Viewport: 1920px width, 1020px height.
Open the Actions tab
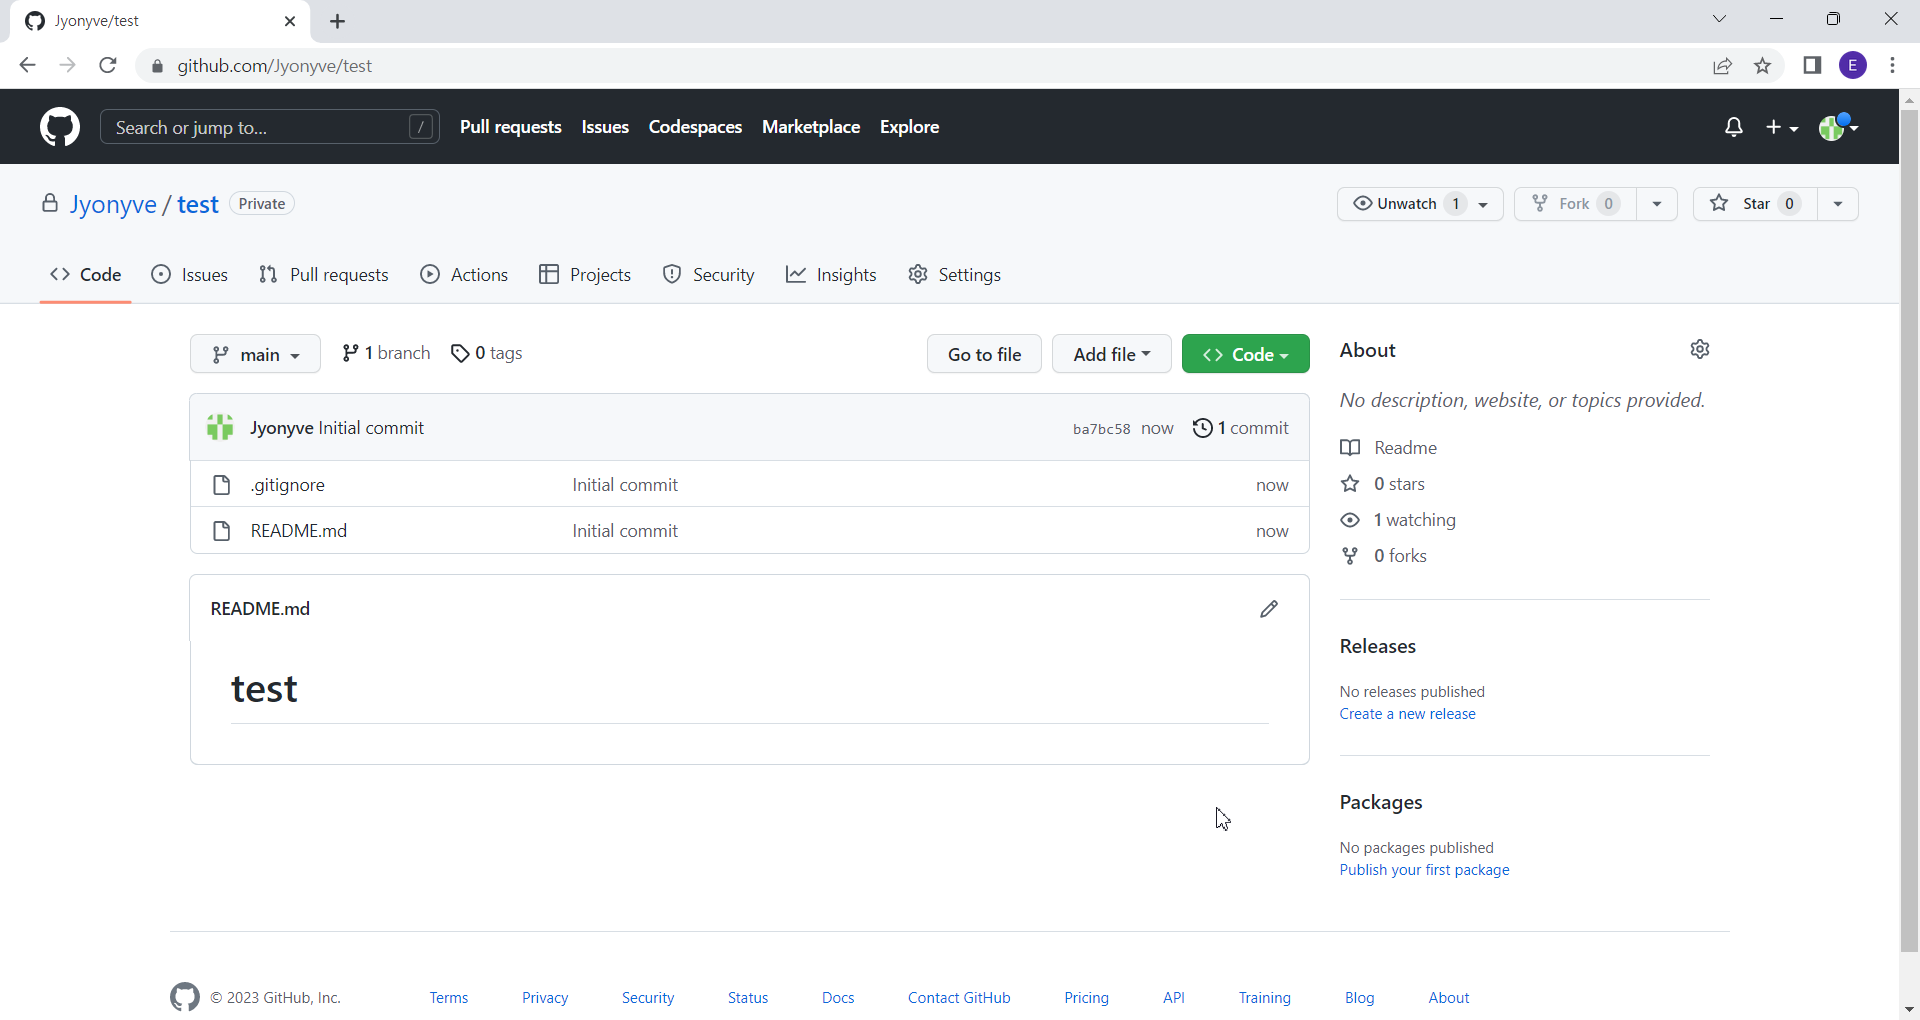pyautogui.click(x=464, y=275)
